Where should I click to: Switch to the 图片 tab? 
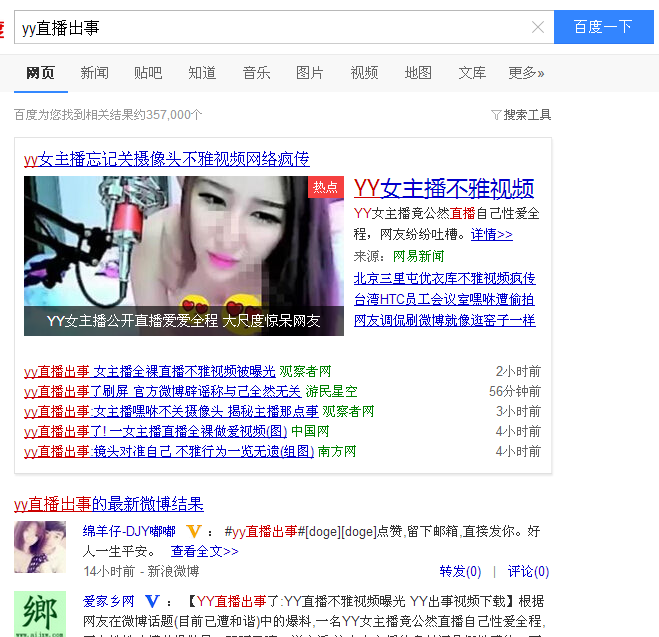click(310, 73)
